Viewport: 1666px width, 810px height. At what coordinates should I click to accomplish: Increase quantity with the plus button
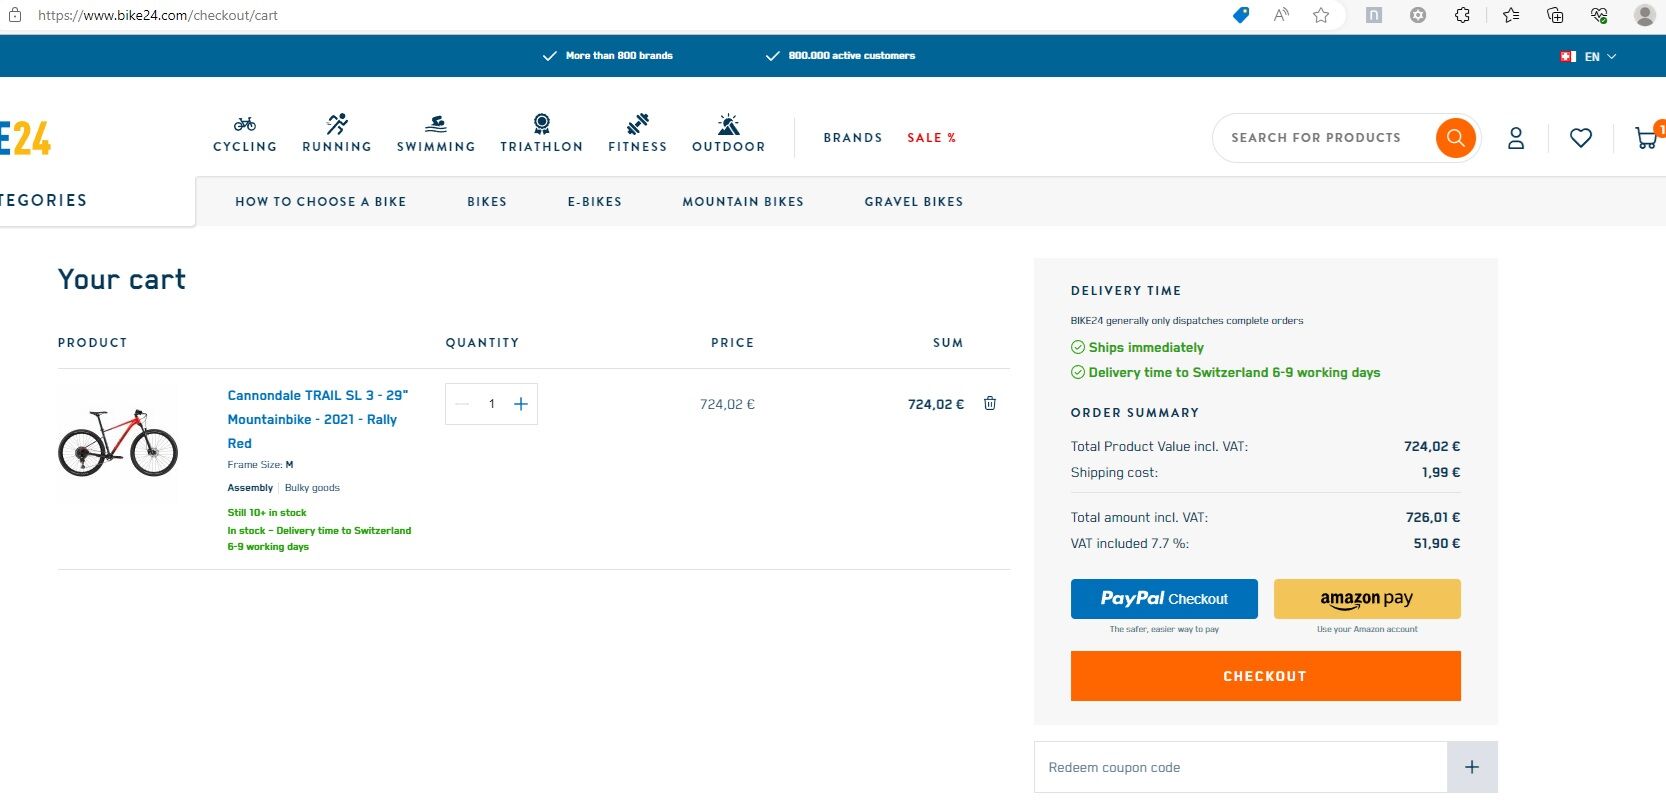point(521,404)
